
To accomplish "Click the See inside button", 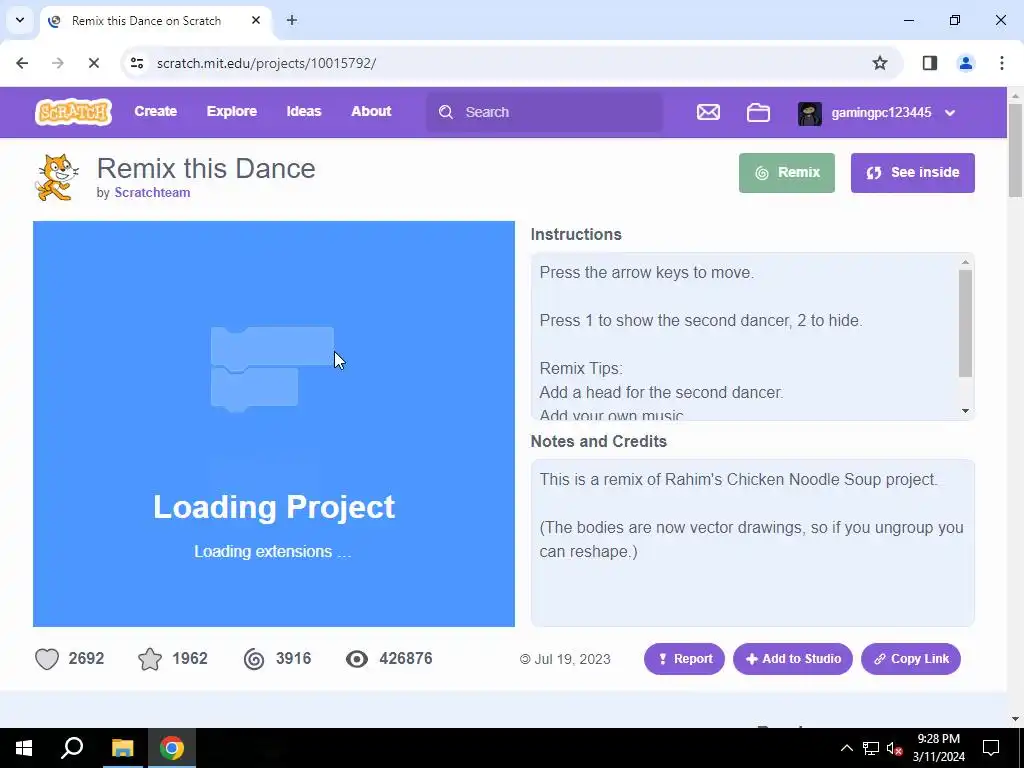I will [x=912, y=172].
